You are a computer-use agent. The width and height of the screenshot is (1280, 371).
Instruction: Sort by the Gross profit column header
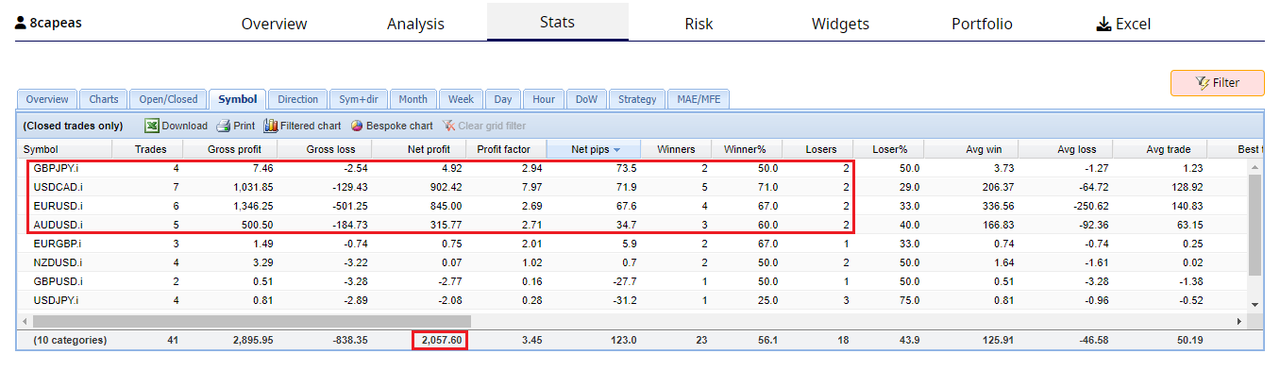[x=230, y=149]
